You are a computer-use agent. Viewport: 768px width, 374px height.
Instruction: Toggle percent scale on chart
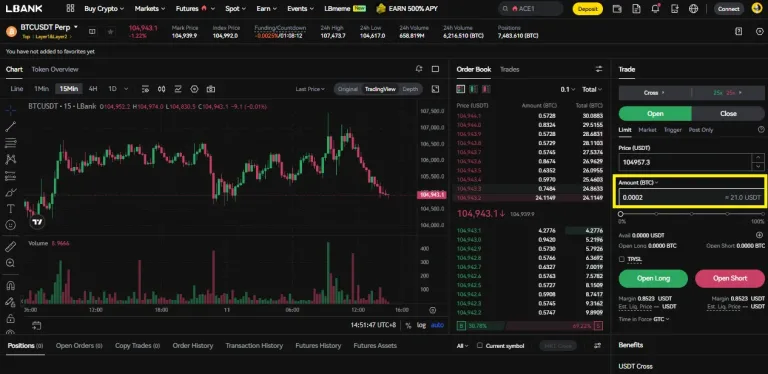(x=408, y=325)
